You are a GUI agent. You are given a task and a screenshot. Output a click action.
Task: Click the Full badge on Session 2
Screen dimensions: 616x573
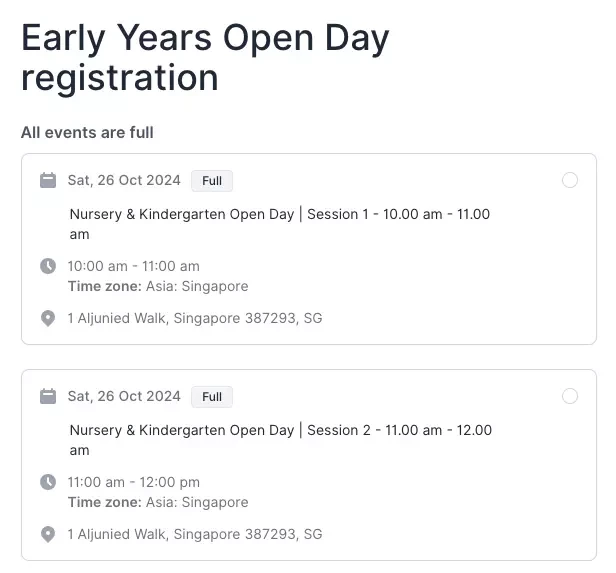pyautogui.click(x=212, y=397)
